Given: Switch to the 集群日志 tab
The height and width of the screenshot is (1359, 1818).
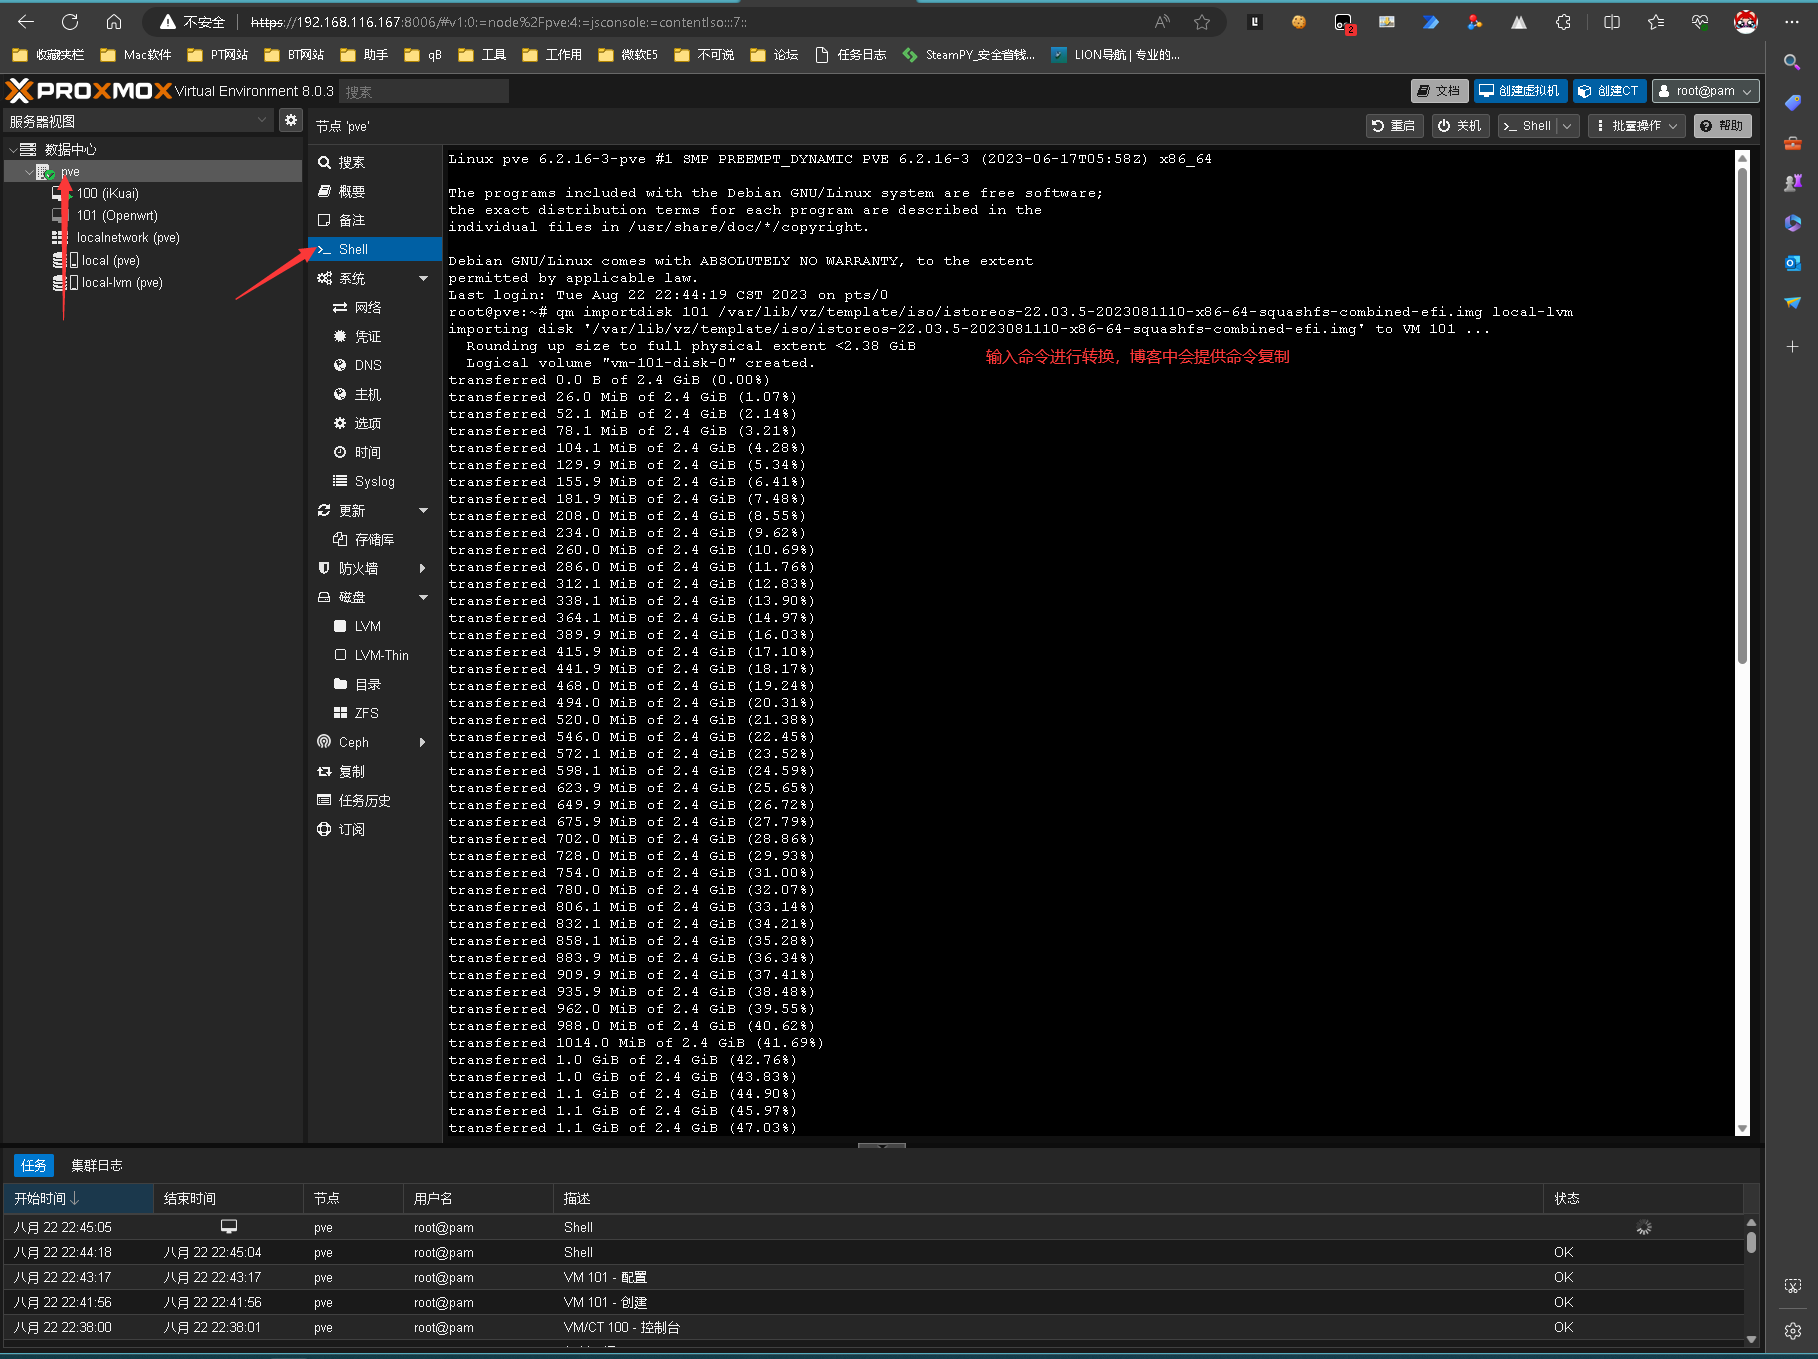Looking at the screenshot, I should tap(97, 1165).
